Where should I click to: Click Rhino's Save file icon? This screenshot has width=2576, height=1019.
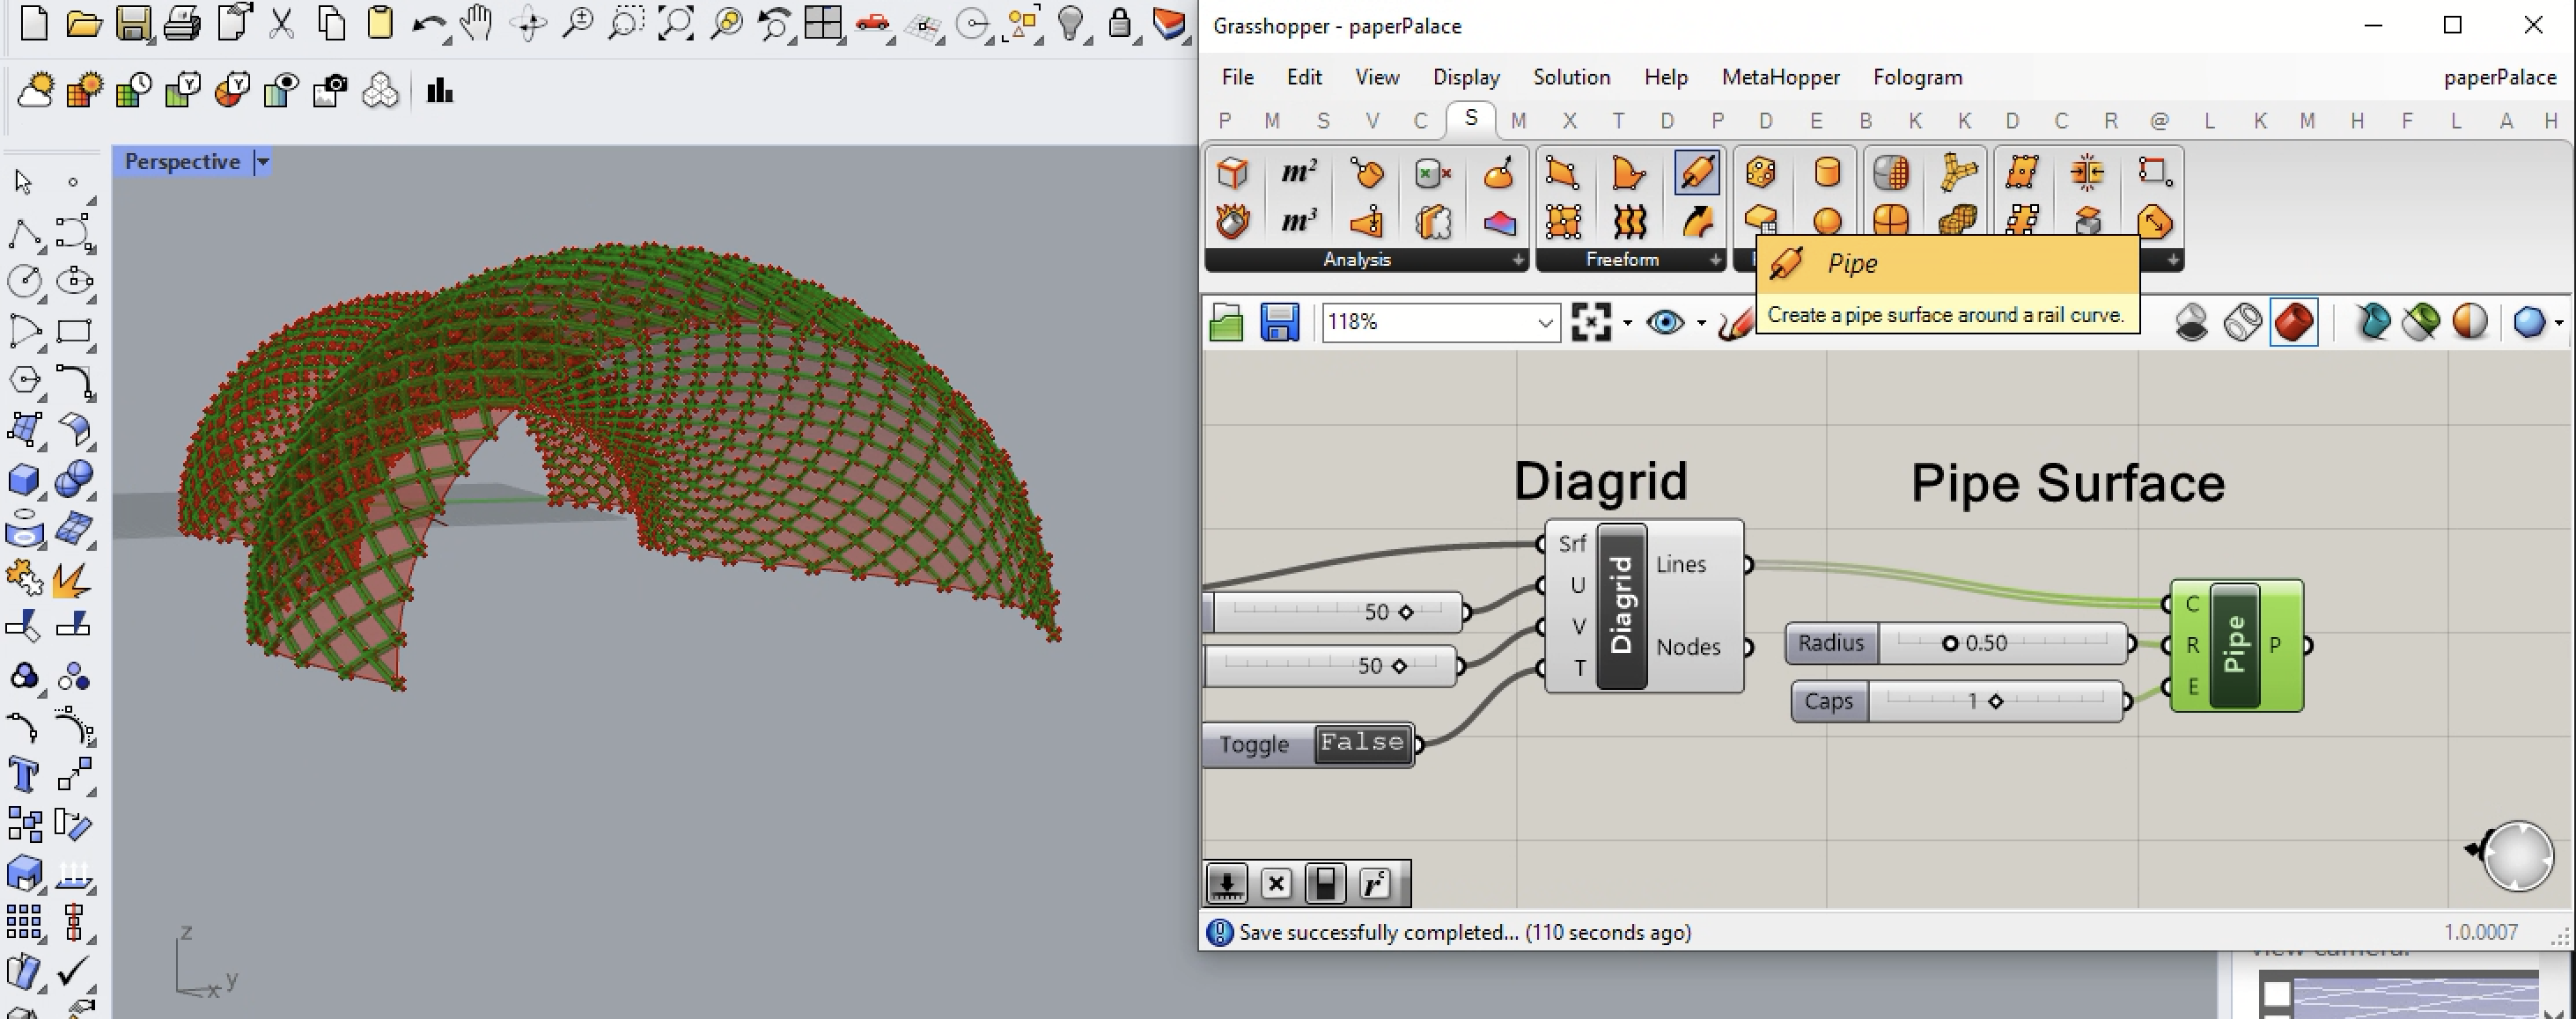coord(133,23)
